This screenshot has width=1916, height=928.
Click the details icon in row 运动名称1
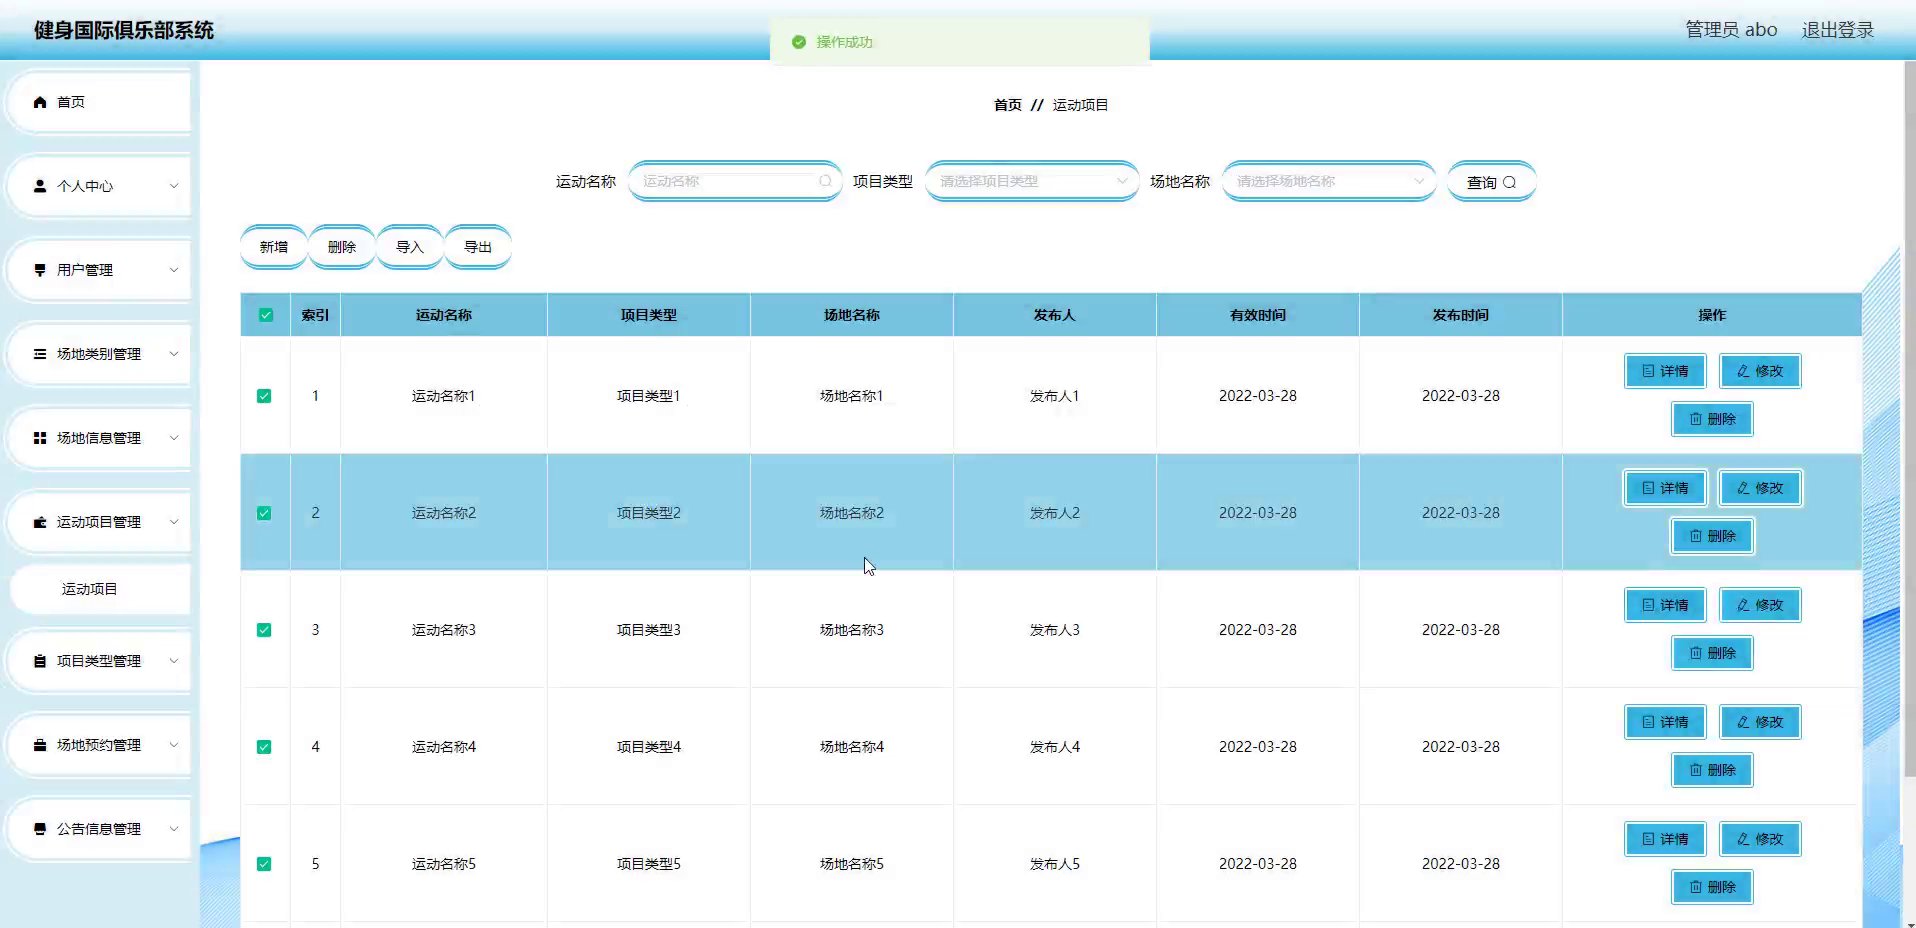coord(1648,371)
